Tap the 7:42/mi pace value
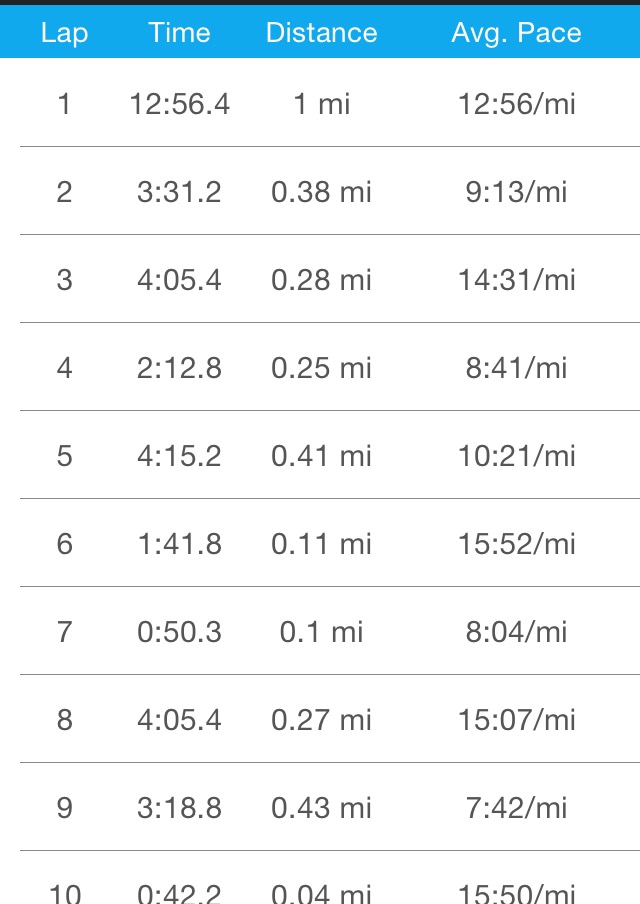This screenshot has height=904, width=640. pos(516,808)
